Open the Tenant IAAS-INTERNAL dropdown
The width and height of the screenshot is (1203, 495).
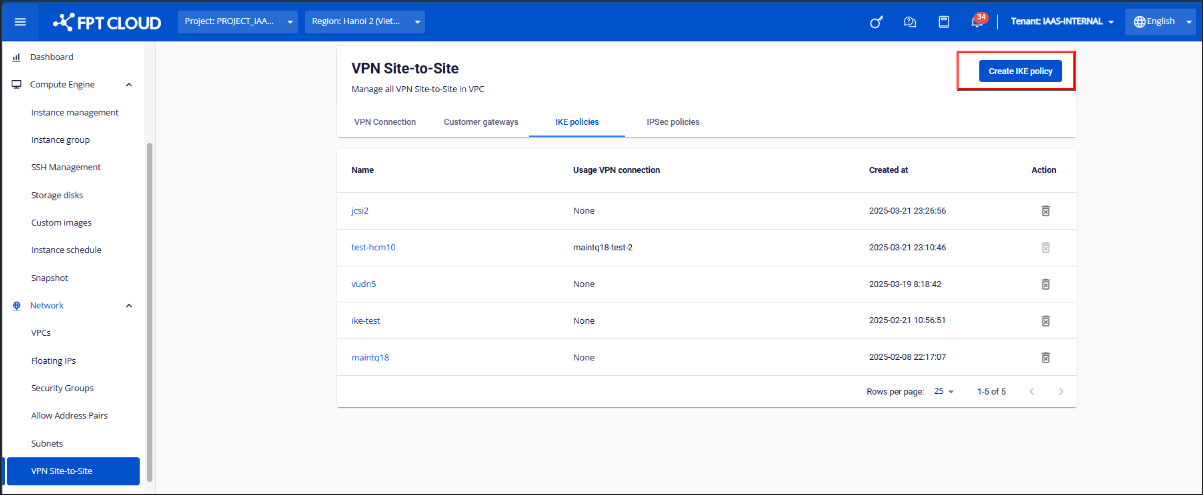point(1062,22)
